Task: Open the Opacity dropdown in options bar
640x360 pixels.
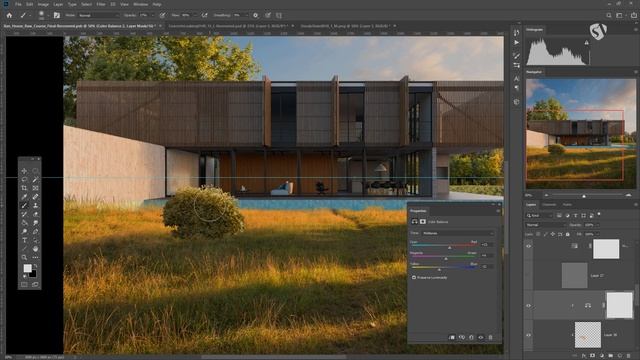Action: click(x=153, y=15)
